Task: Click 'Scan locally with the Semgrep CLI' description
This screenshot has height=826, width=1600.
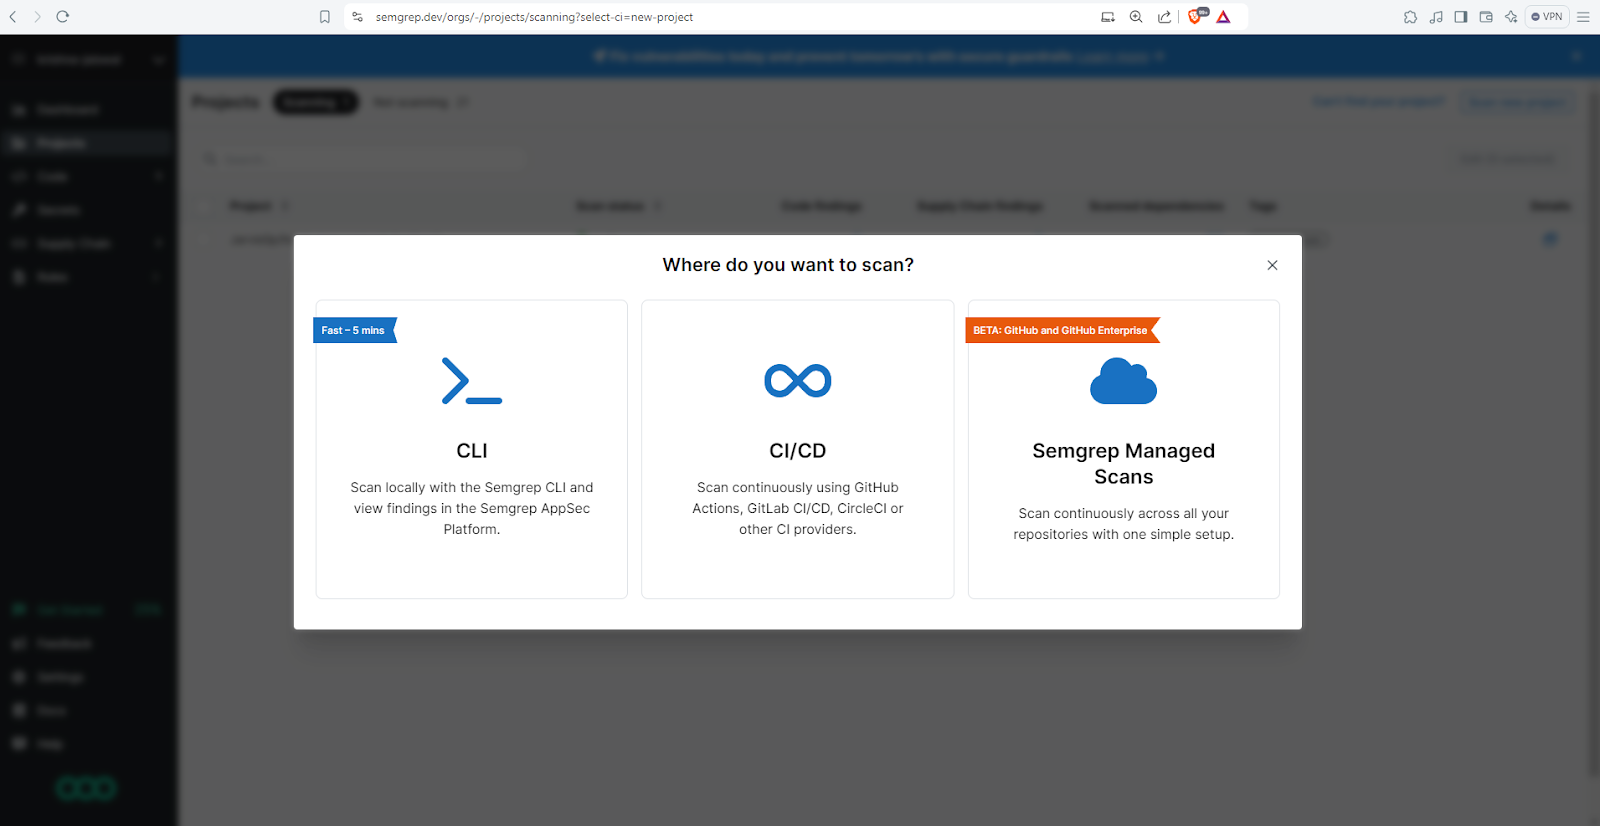Action: click(x=472, y=508)
